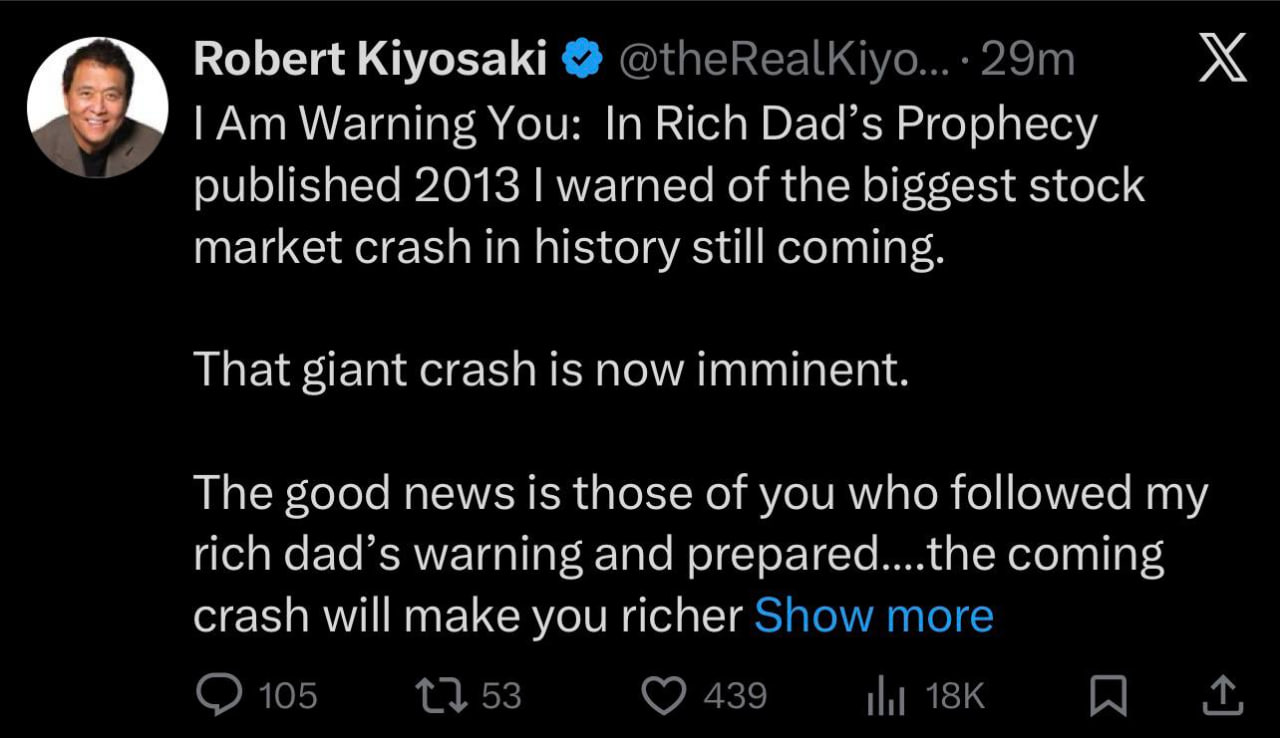Click the 53 reposts count
Image resolution: width=1280 pixels, height=738 pixels.
pyautogui.click(x=501, y=696)
